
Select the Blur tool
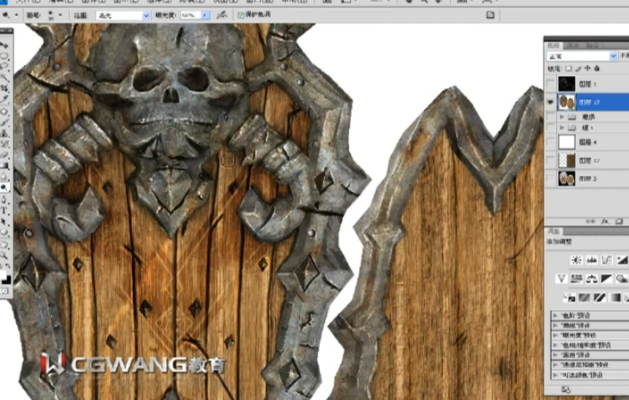4,177
